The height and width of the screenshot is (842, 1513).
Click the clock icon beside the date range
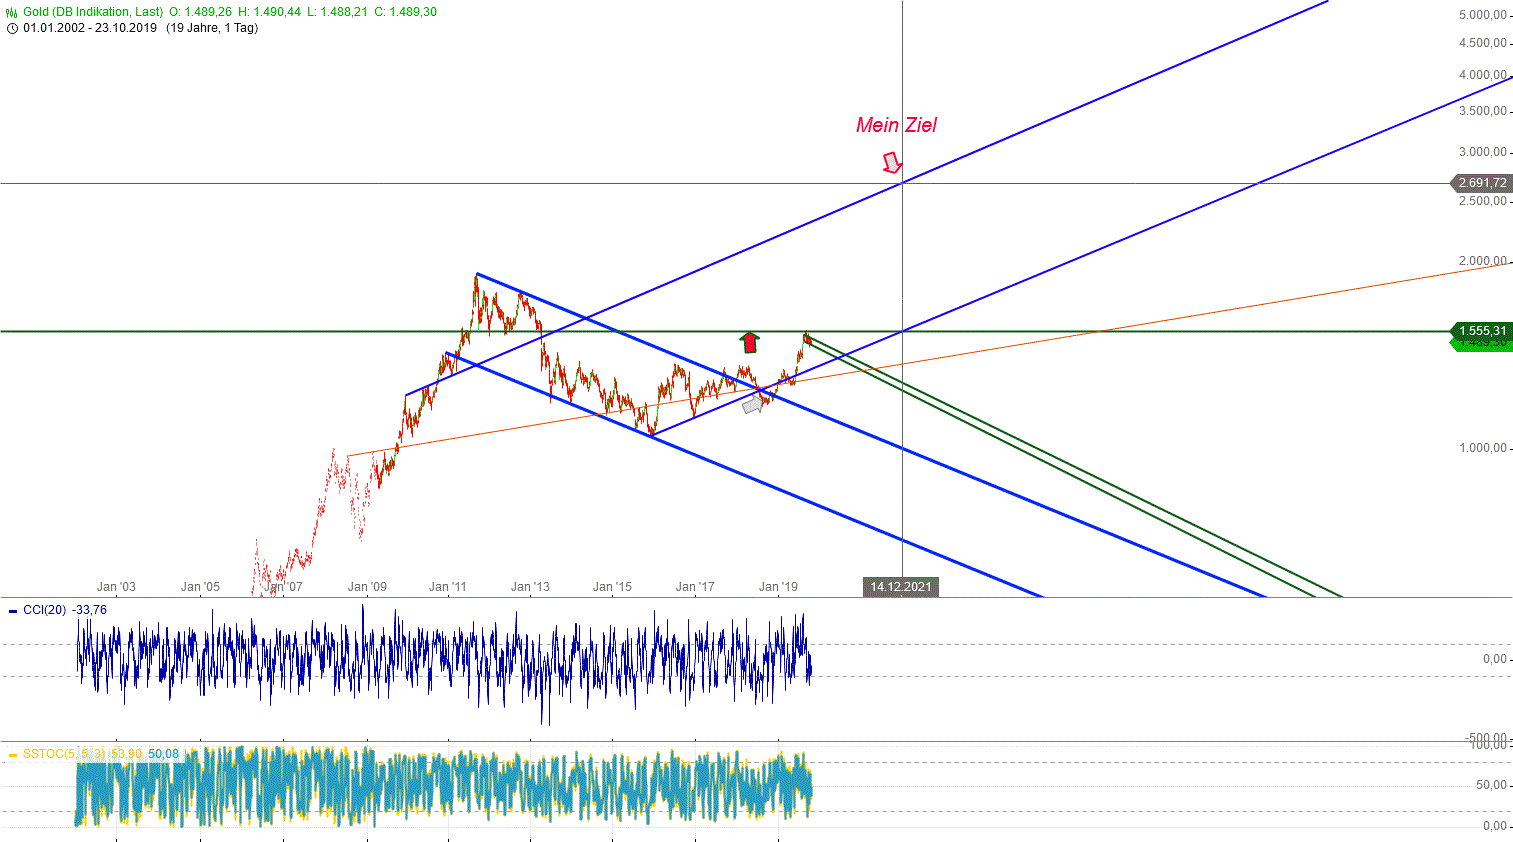pos(12,28)
